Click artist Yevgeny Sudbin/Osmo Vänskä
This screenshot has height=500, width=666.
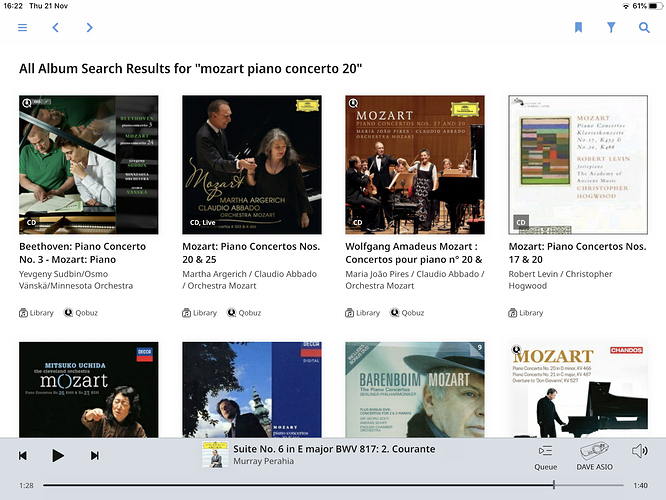point(76,280)
